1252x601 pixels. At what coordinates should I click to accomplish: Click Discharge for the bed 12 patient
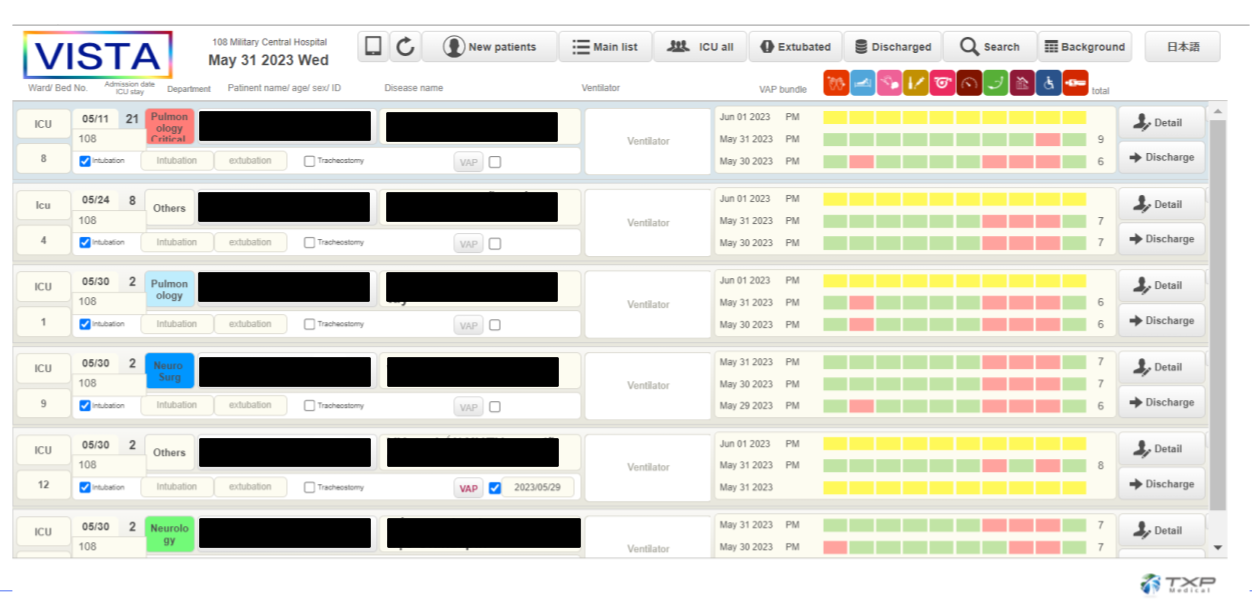pyautogui.click(x=1160, y=484)
